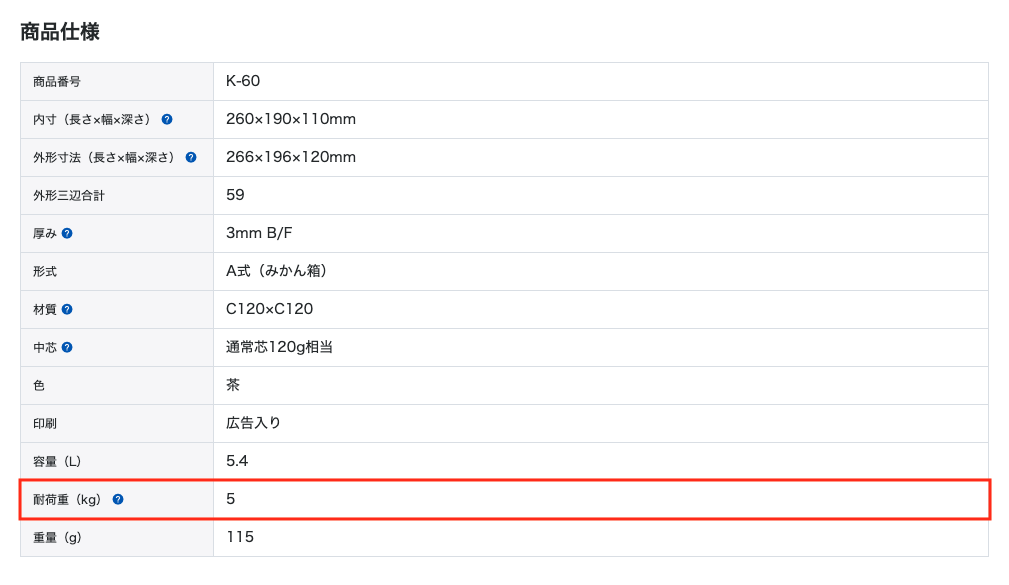Screen dimensions: 1009x585
Task: Click the capacity value 5.4
Action: coord(237,461)
